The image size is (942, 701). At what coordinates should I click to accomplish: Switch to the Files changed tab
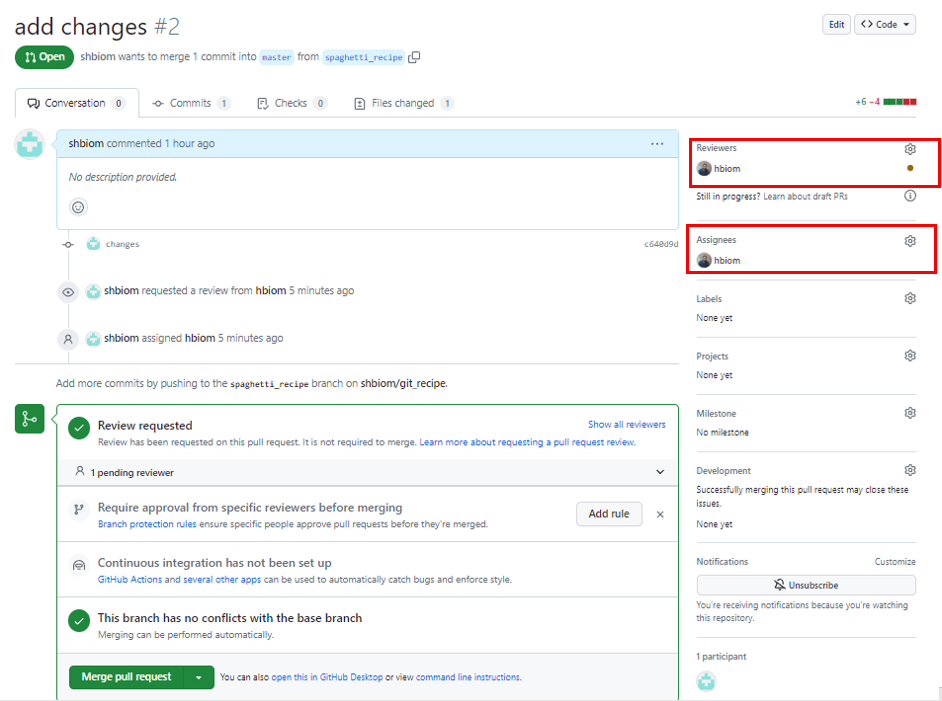pos(403,103)
